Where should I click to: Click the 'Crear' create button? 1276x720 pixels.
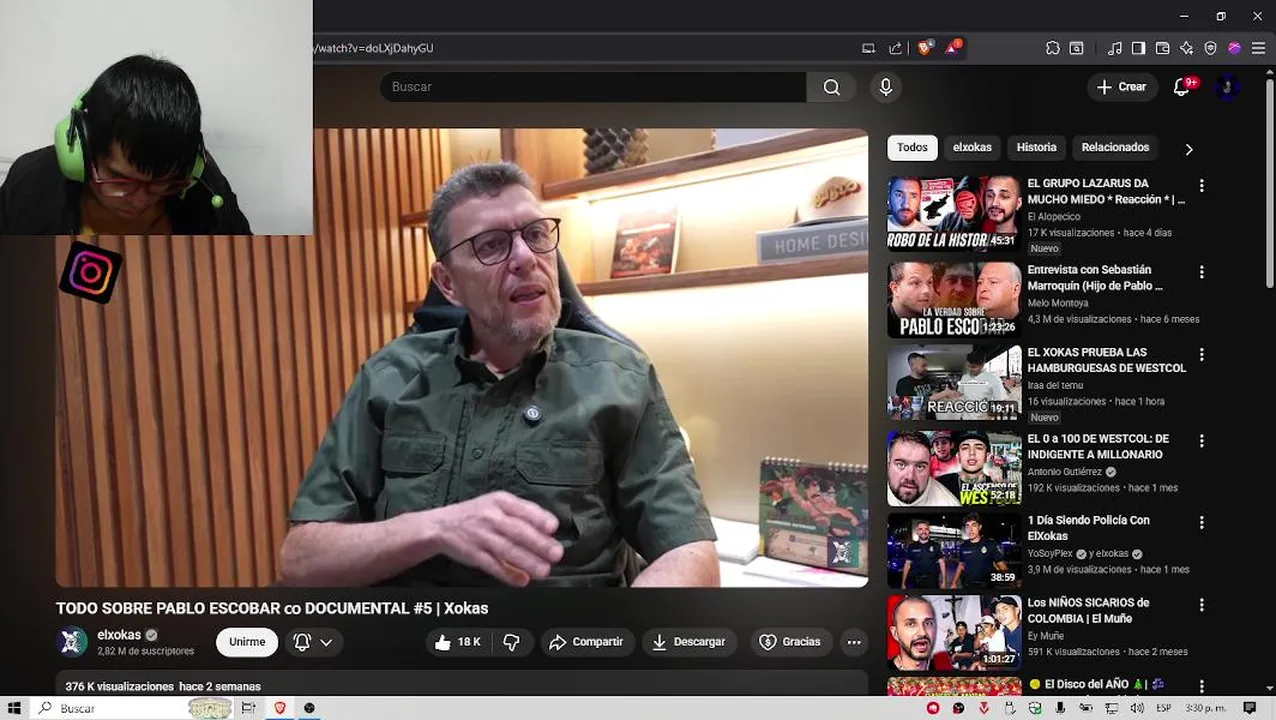click(x=1122, y=87)
